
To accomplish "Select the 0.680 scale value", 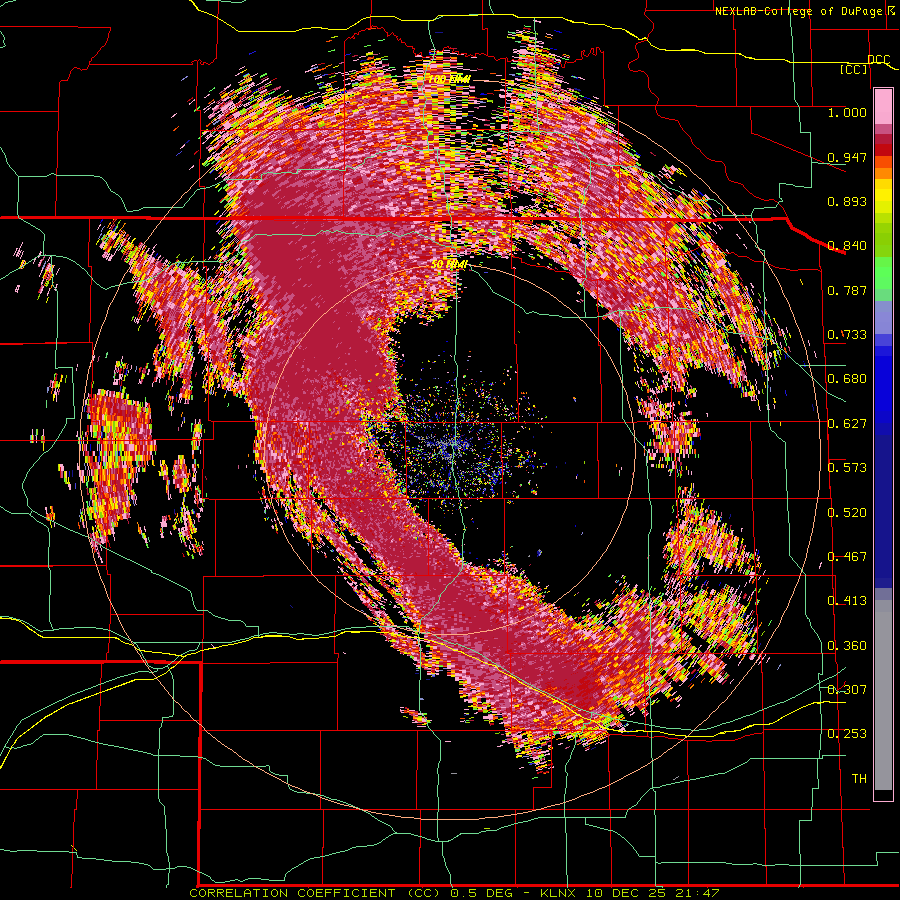I will point(847,379).
